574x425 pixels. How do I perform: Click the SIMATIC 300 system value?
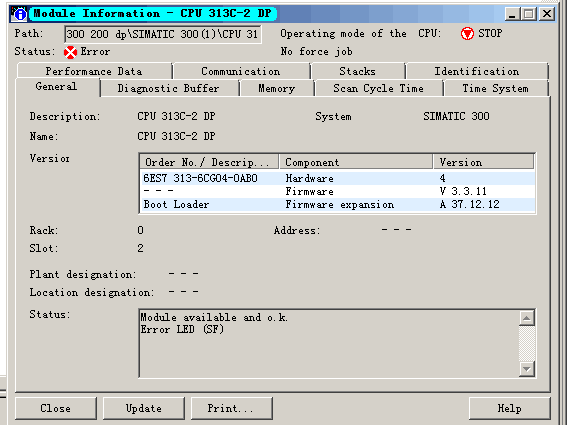456,116
